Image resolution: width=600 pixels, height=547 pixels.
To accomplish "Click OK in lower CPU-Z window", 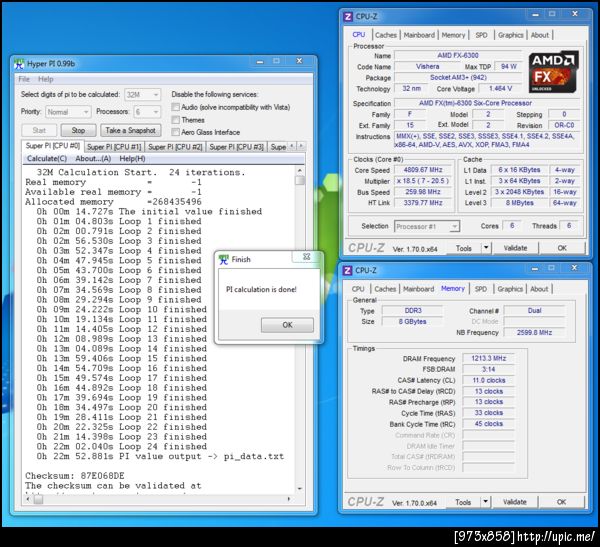I will point(561,502).
